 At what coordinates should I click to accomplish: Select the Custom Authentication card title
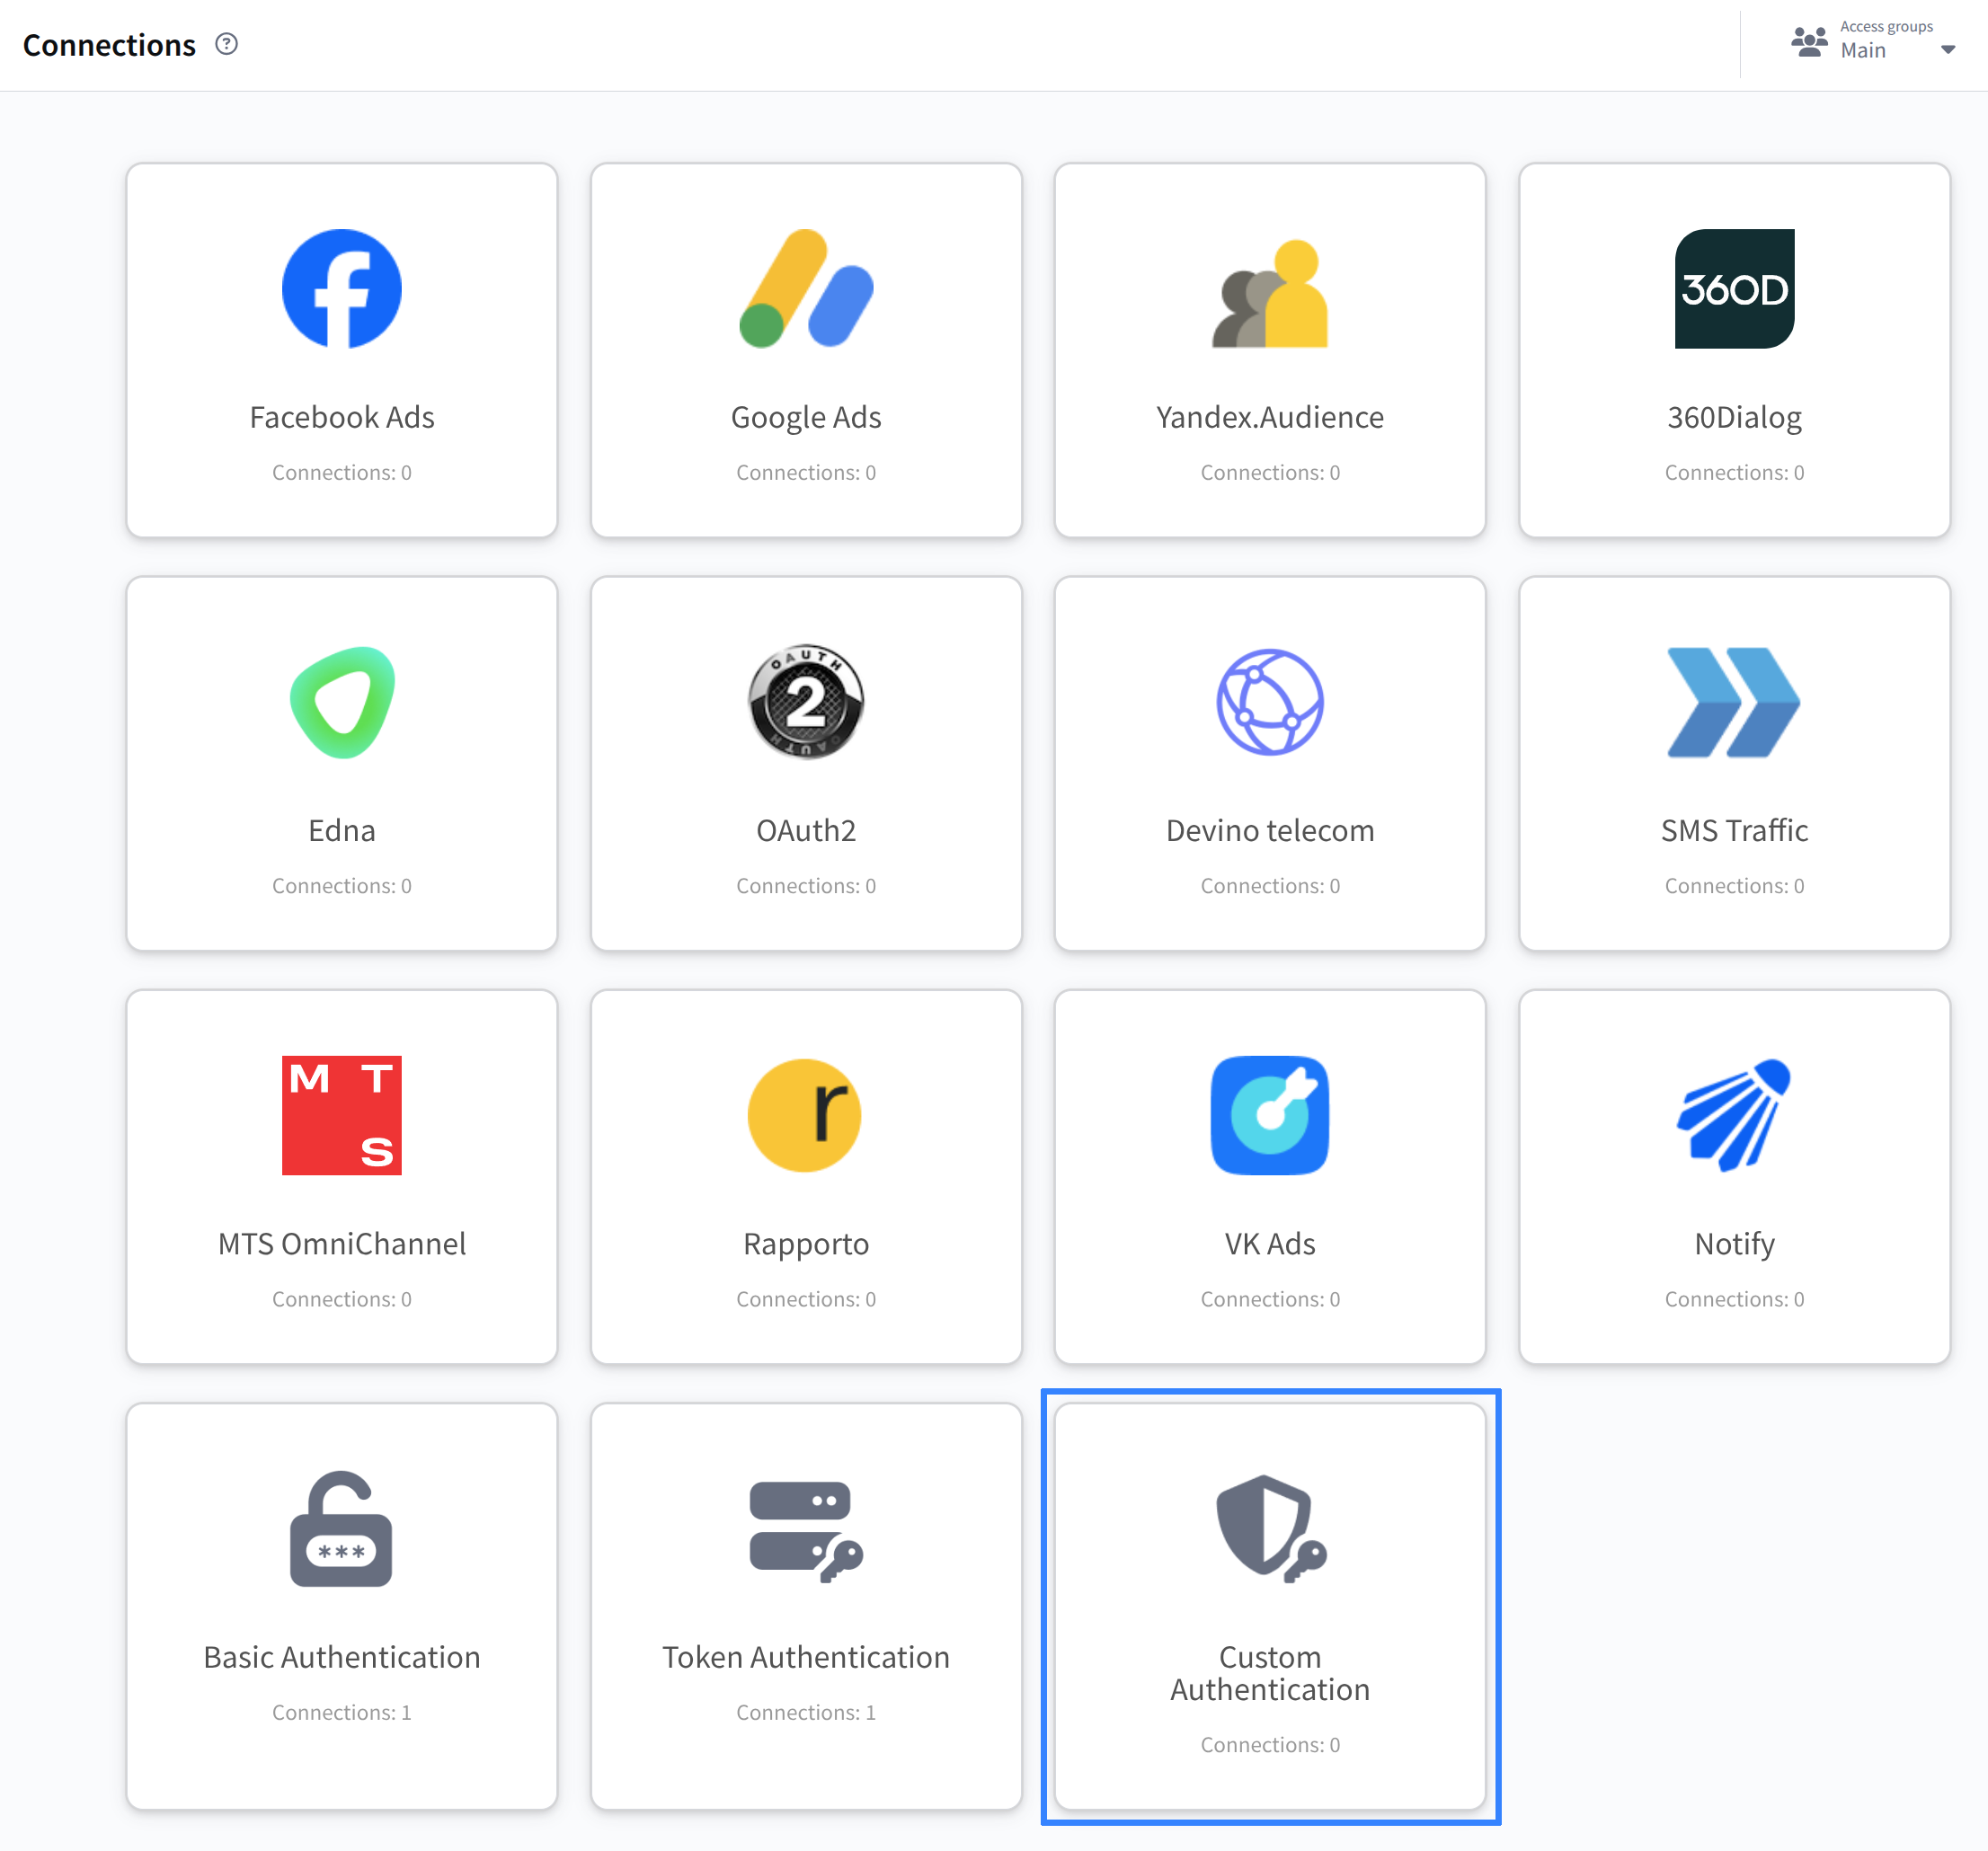point(1269,1673)
